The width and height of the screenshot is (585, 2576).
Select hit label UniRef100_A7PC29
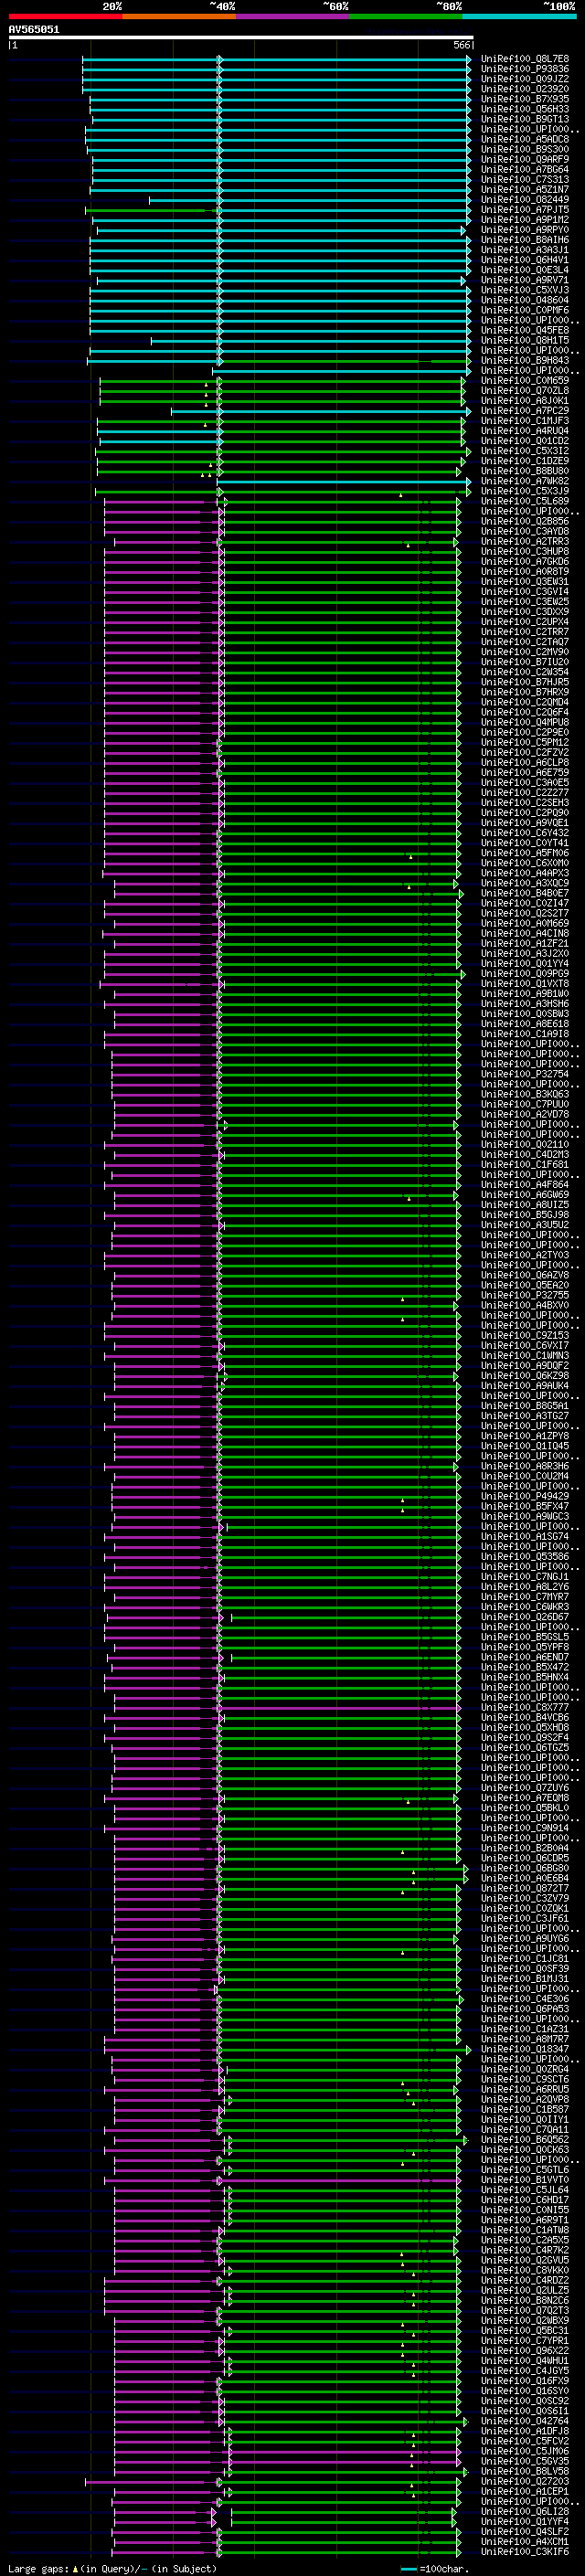(524, 411)
